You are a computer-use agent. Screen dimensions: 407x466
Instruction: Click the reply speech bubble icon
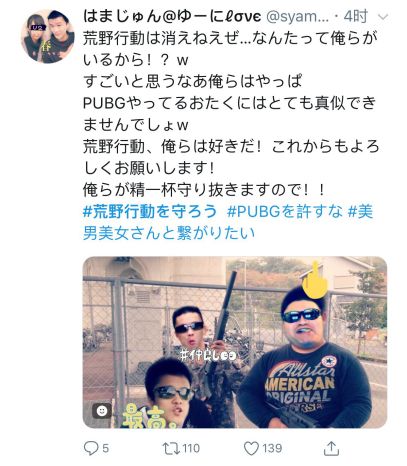(x=90, y=448)
